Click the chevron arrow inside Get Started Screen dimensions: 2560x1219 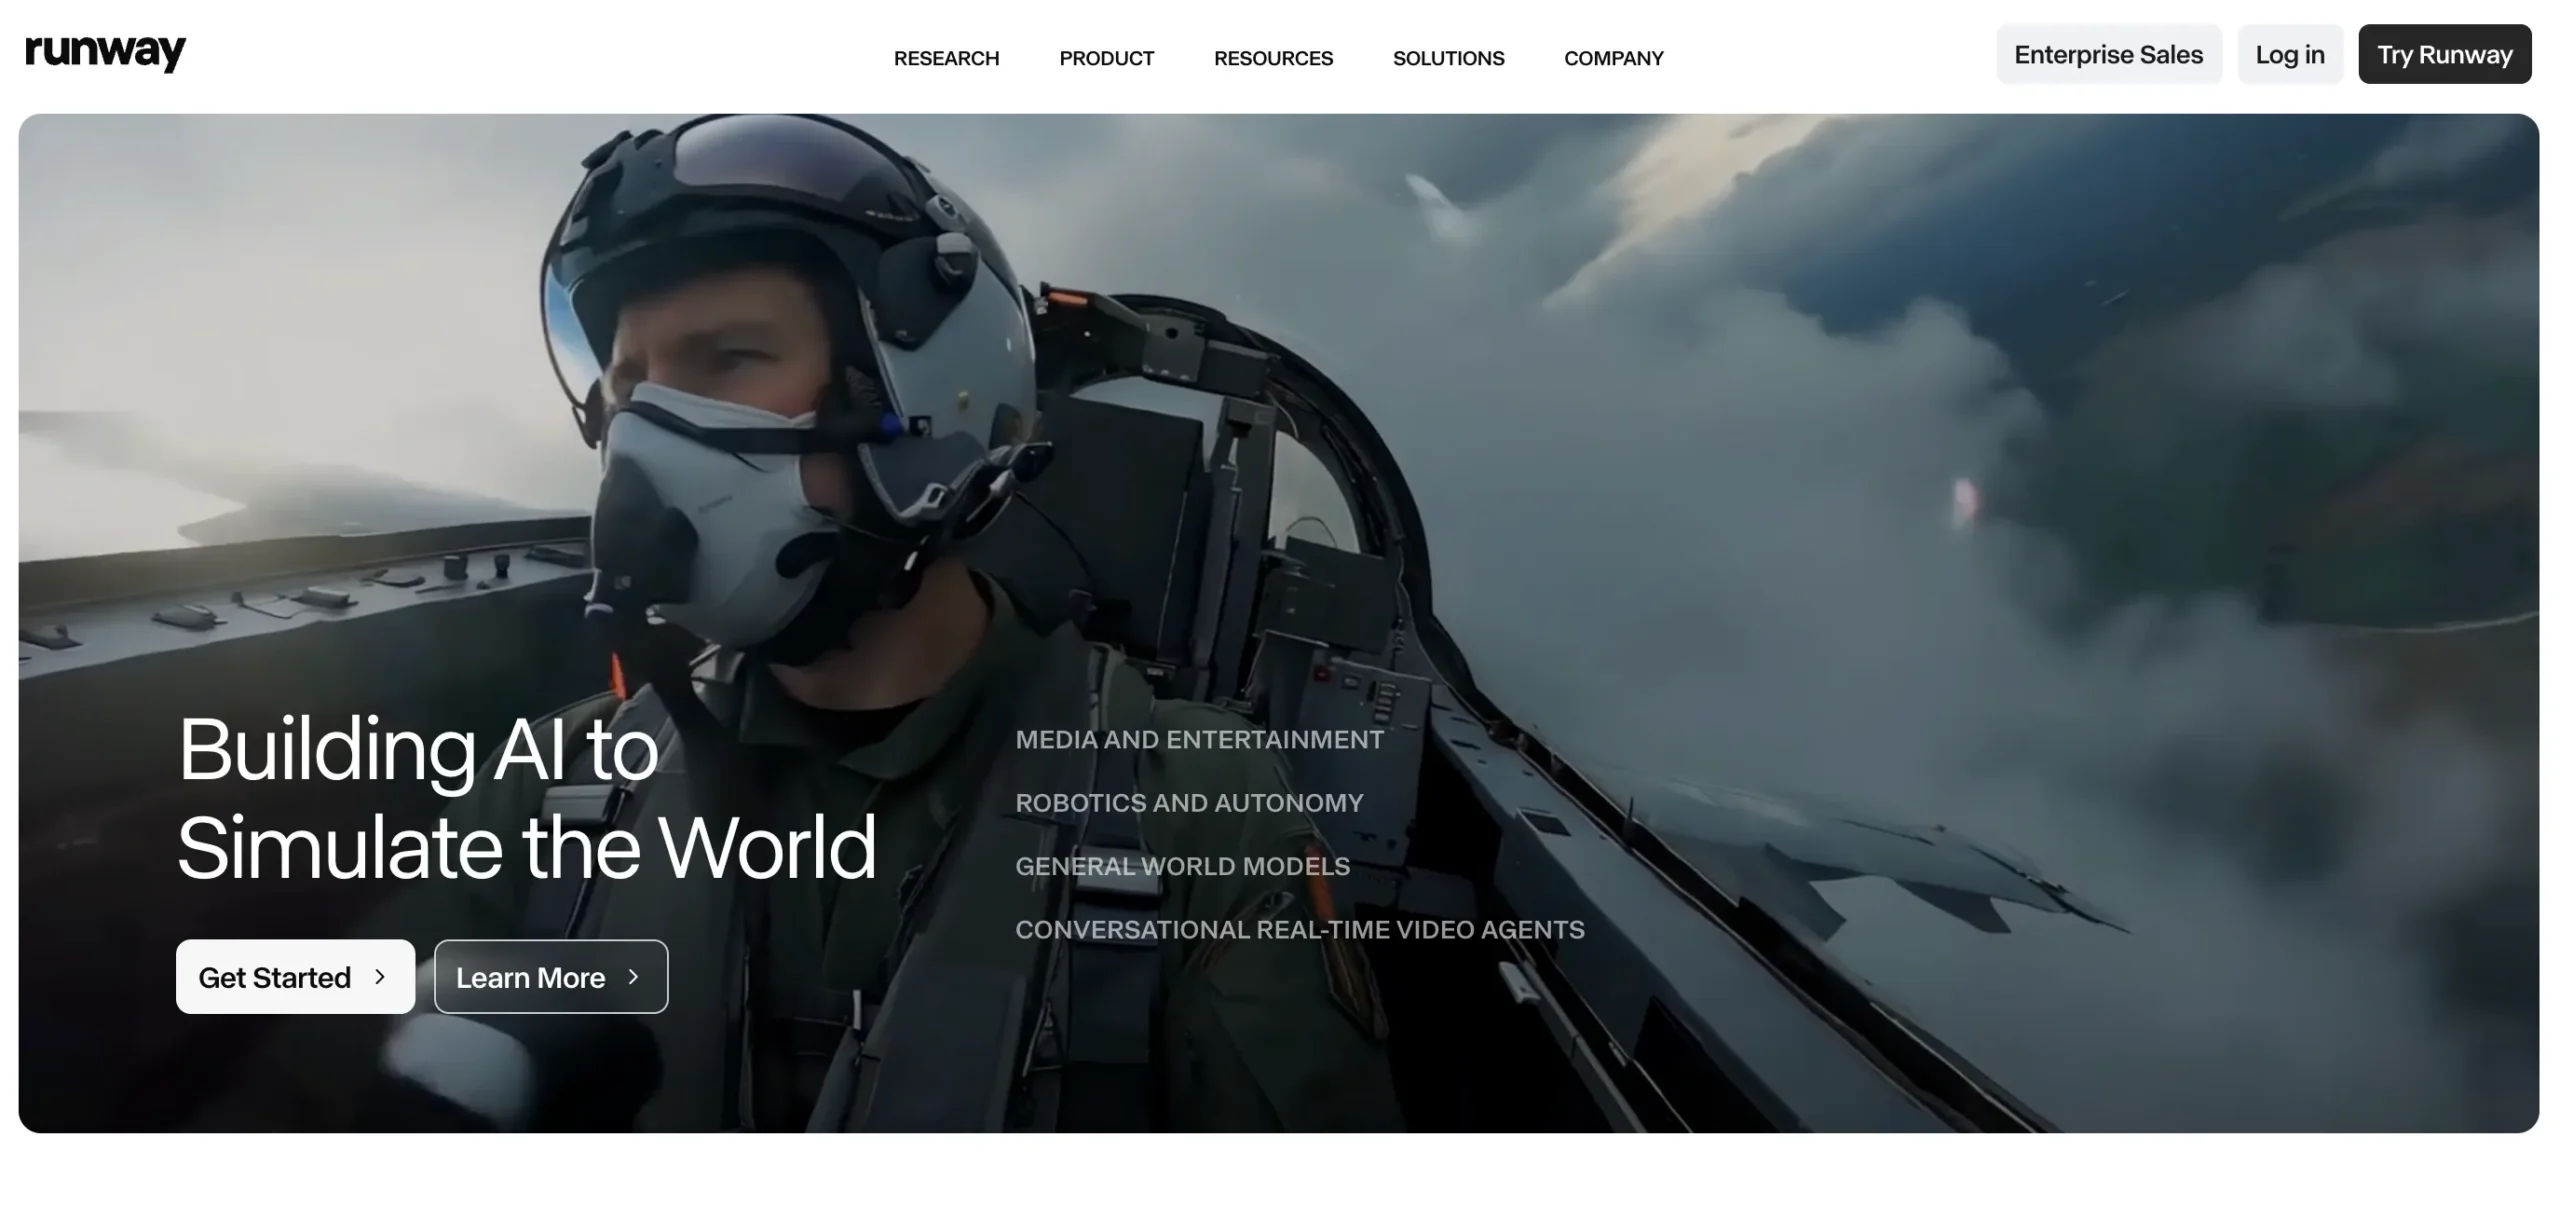pyautogui.click(x=380, y=977)
